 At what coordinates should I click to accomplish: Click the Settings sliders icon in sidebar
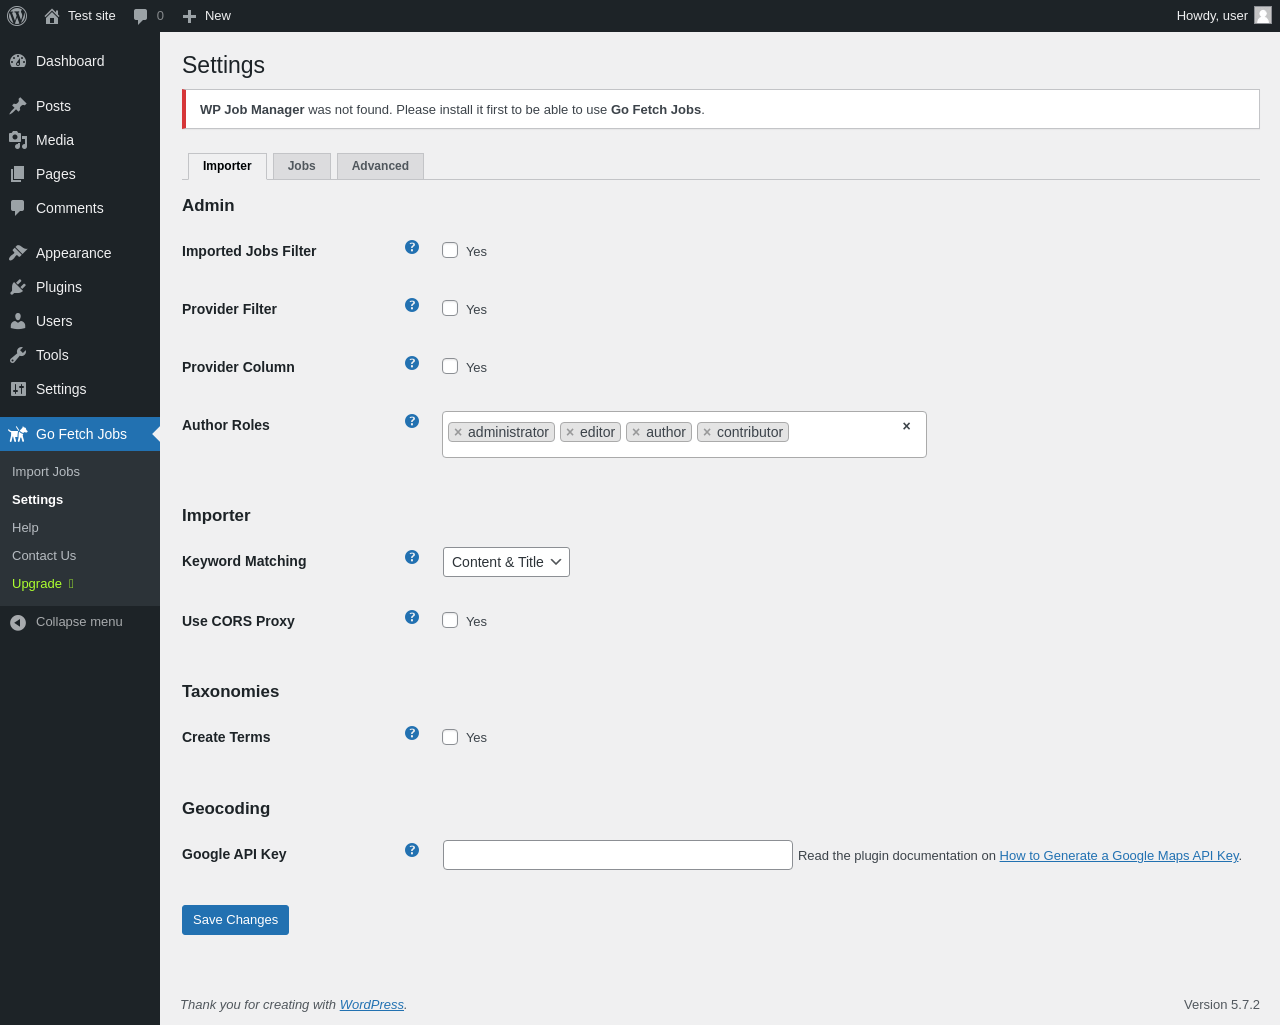[18, 389]
